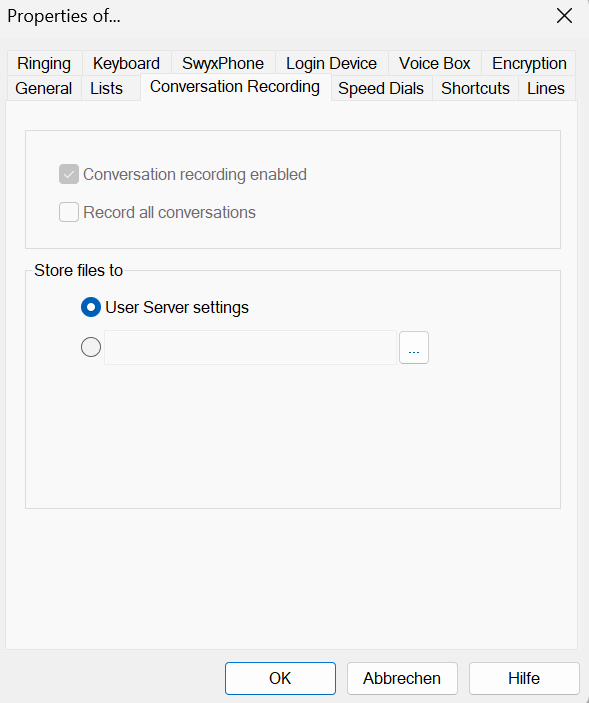Open the Lines tab
This screenshot has height=703, width=589.
pyautogui.click(x=546, y=88)
